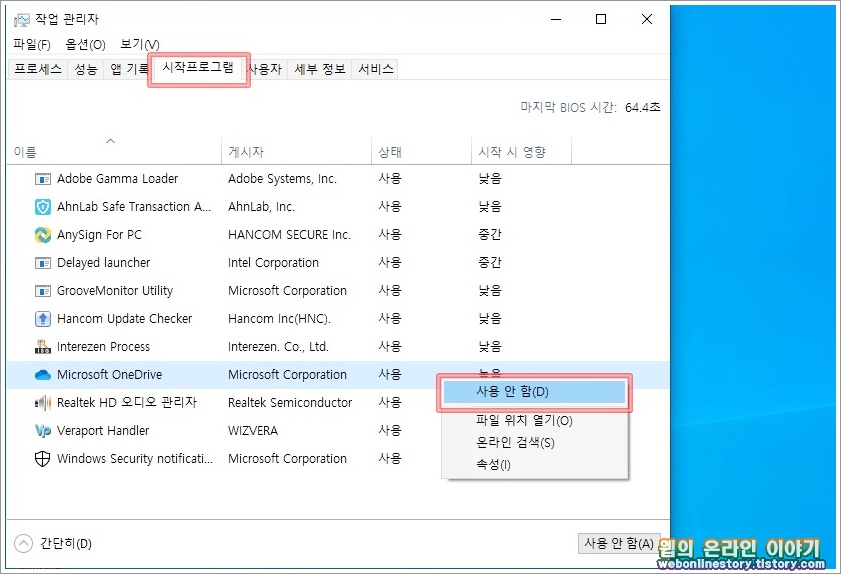Sort by the 상태 column header

(x=421, y=151)
